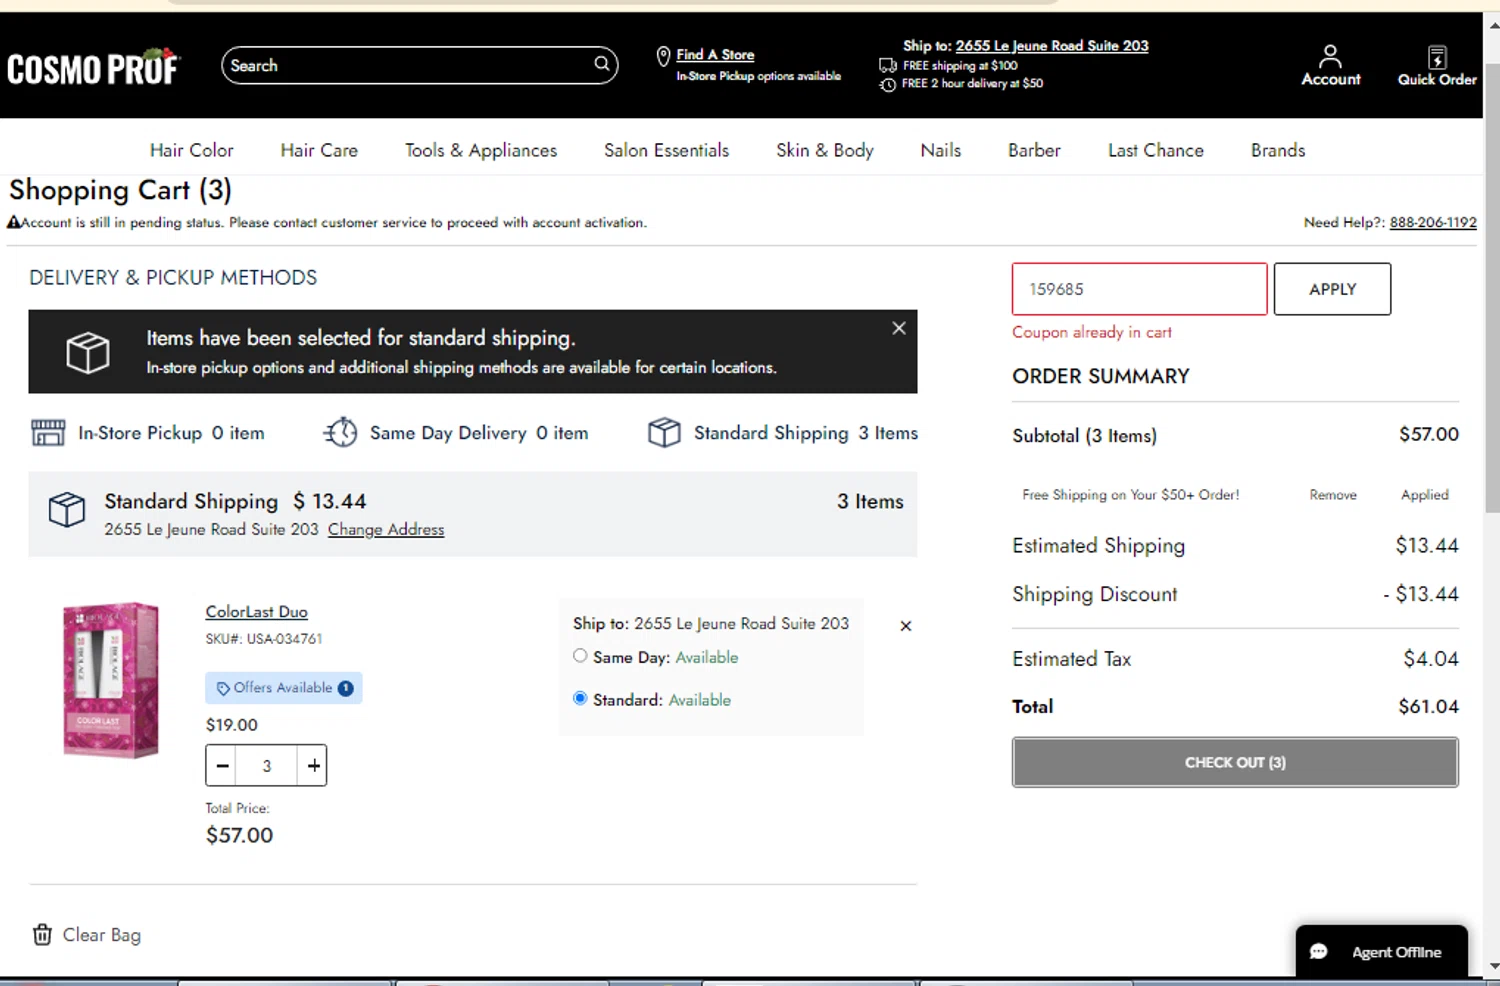The height and width of the screenshot is (986, 1500).
Task: Click the Offers Available tag
Action: (284, 688)
